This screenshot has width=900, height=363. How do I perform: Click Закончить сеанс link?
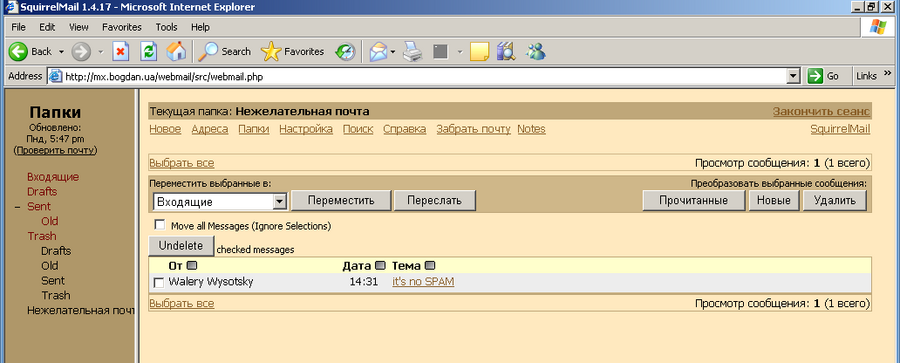click(821, 111)
